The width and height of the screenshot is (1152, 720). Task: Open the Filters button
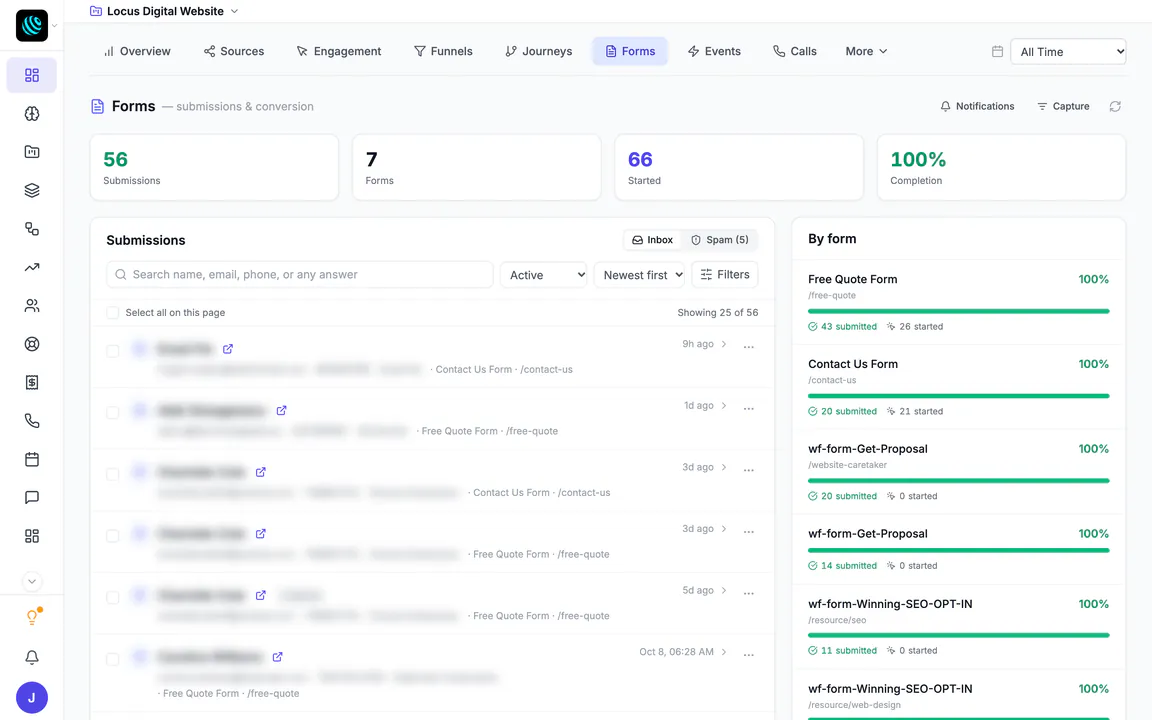724,275
